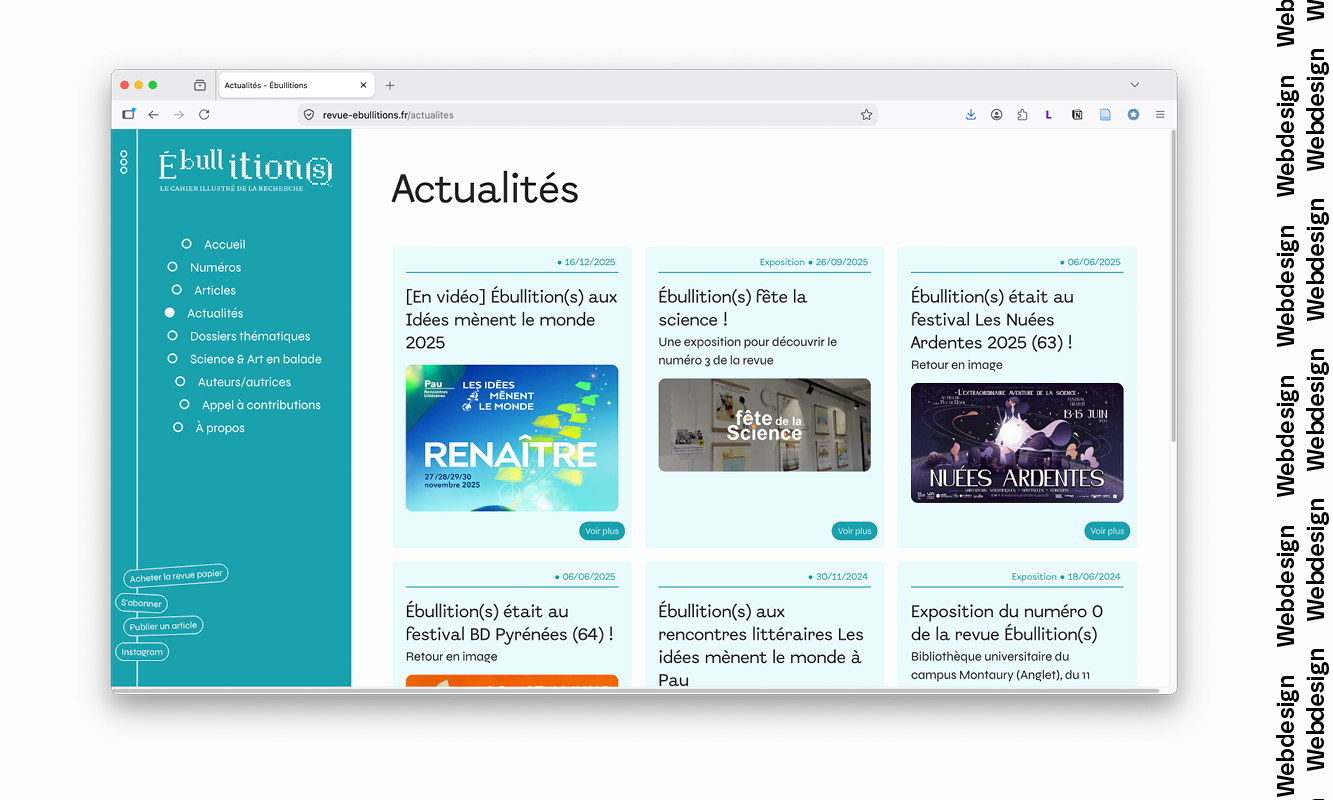Click the Actualités page heading

(485, 189)
